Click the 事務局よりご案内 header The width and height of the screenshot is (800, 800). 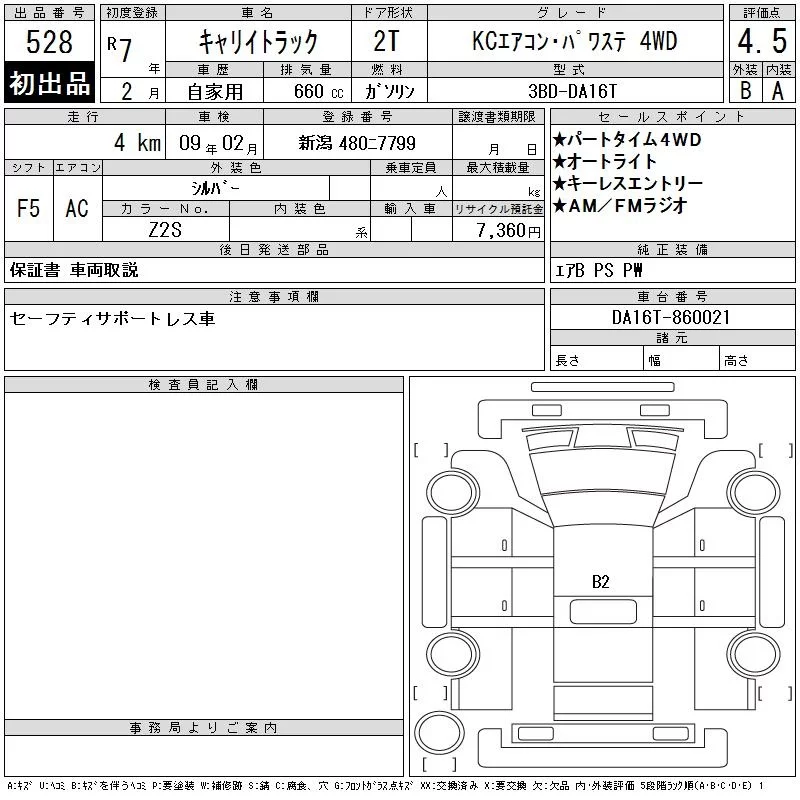point(204,728)
